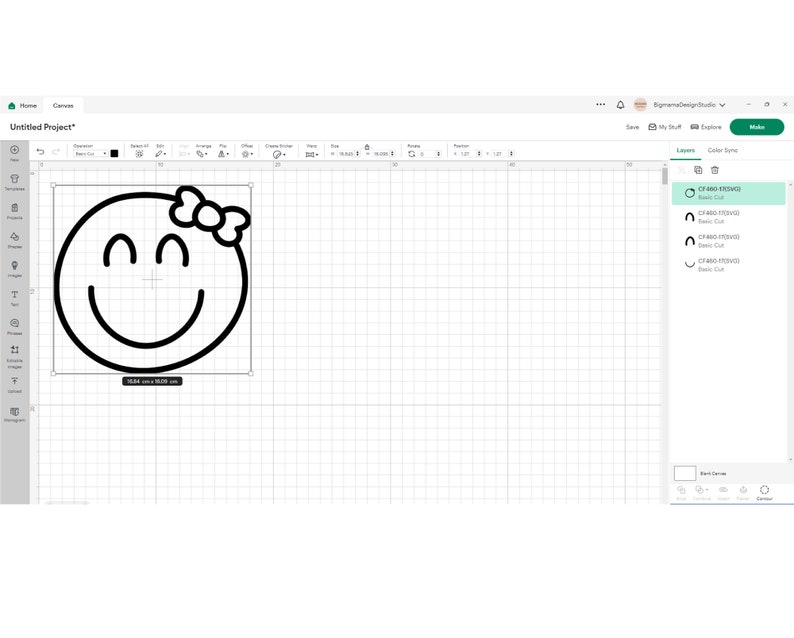Open the Arrange dropdown

202,154
